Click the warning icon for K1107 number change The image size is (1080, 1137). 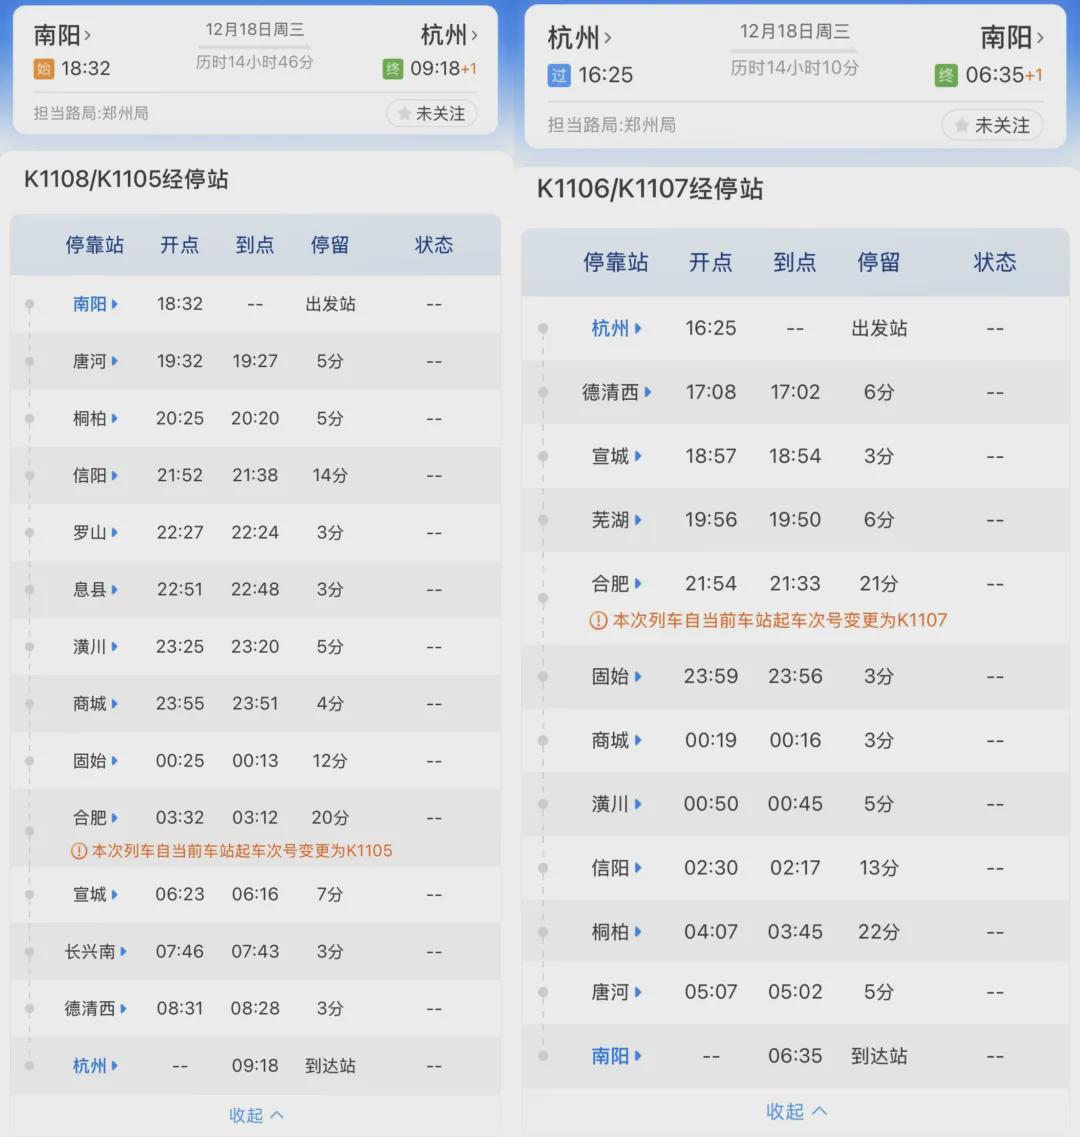pos(598,621)
